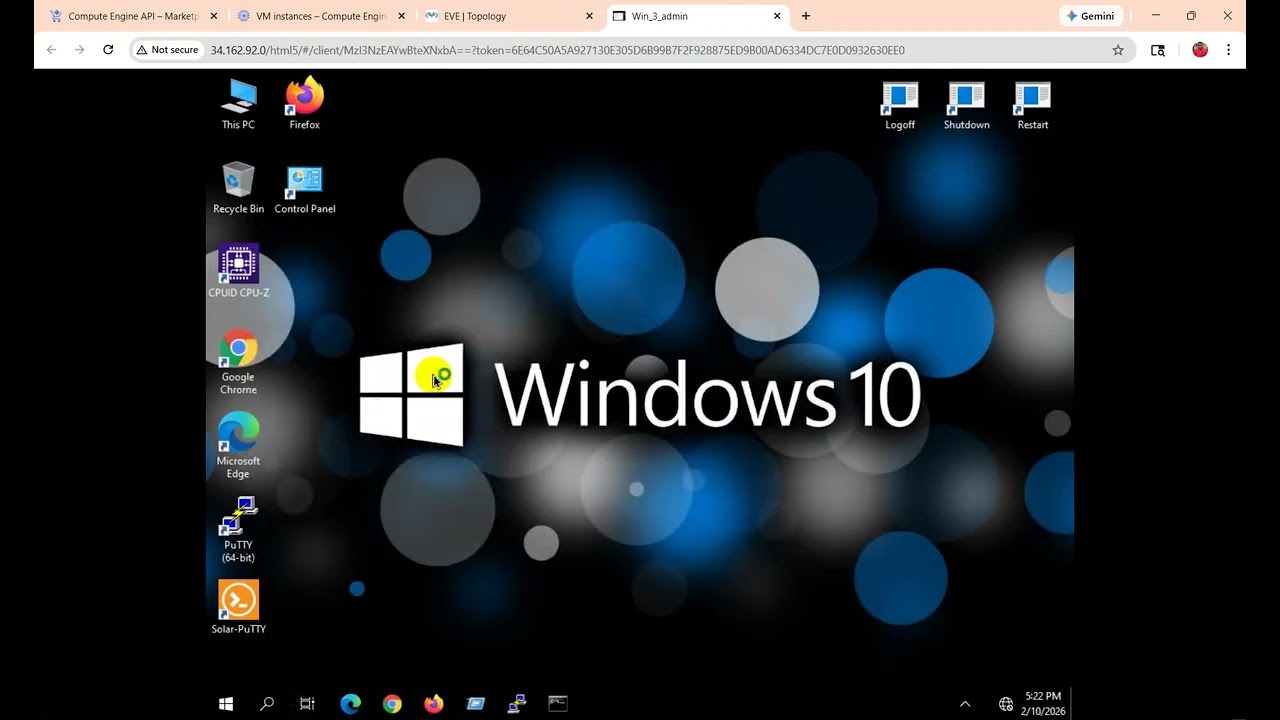Switch to the VM instances tab
The height and width of the screenshot is (720, 1280).
coord(320,16)
